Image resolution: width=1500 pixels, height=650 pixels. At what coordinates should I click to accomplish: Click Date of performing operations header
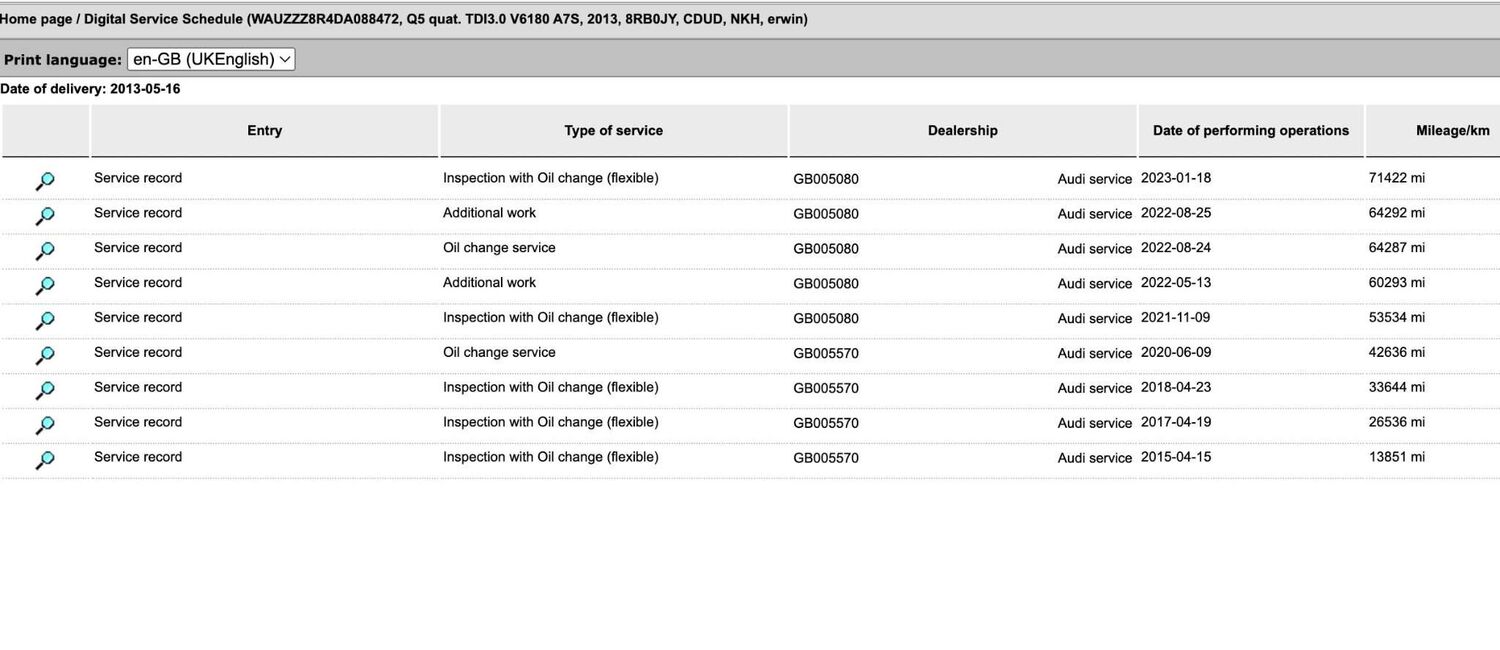1250,131
